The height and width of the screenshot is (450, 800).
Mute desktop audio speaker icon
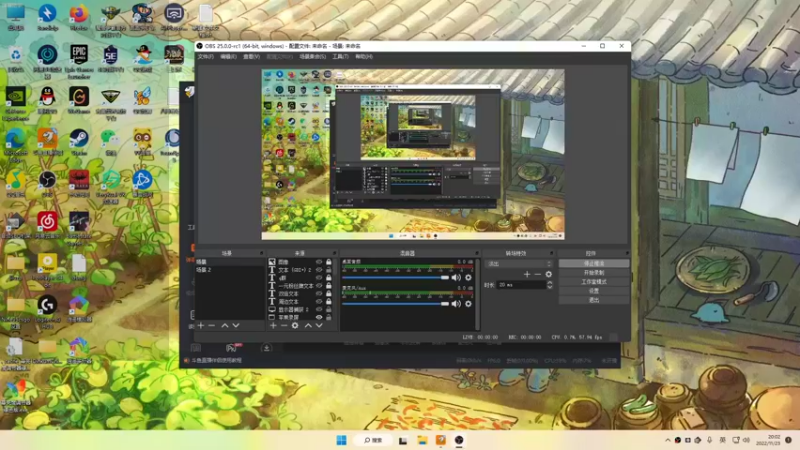click(456, 278)
